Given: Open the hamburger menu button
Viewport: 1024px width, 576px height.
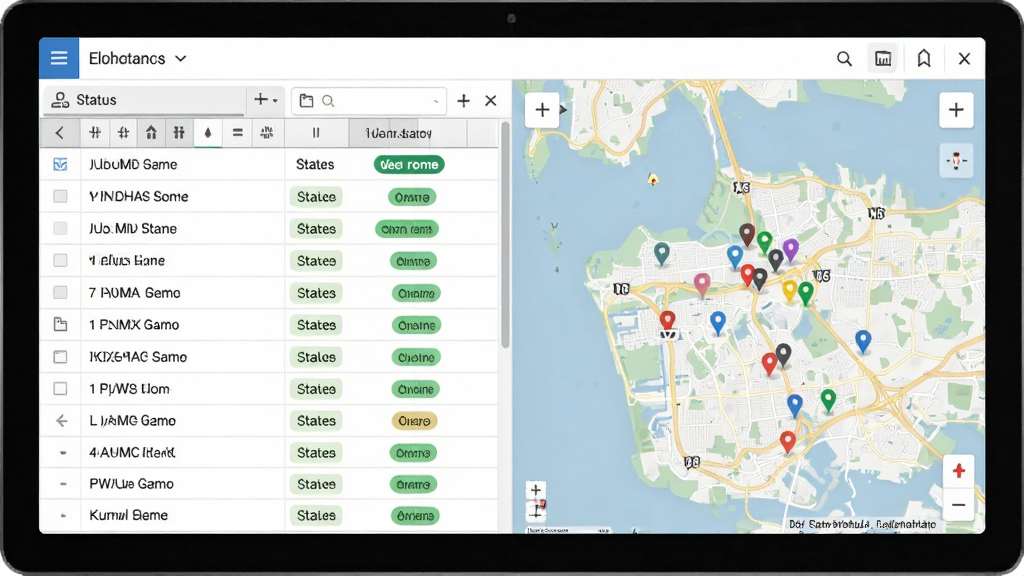Looking at the screenshot, I should click(x=59, y=58).
